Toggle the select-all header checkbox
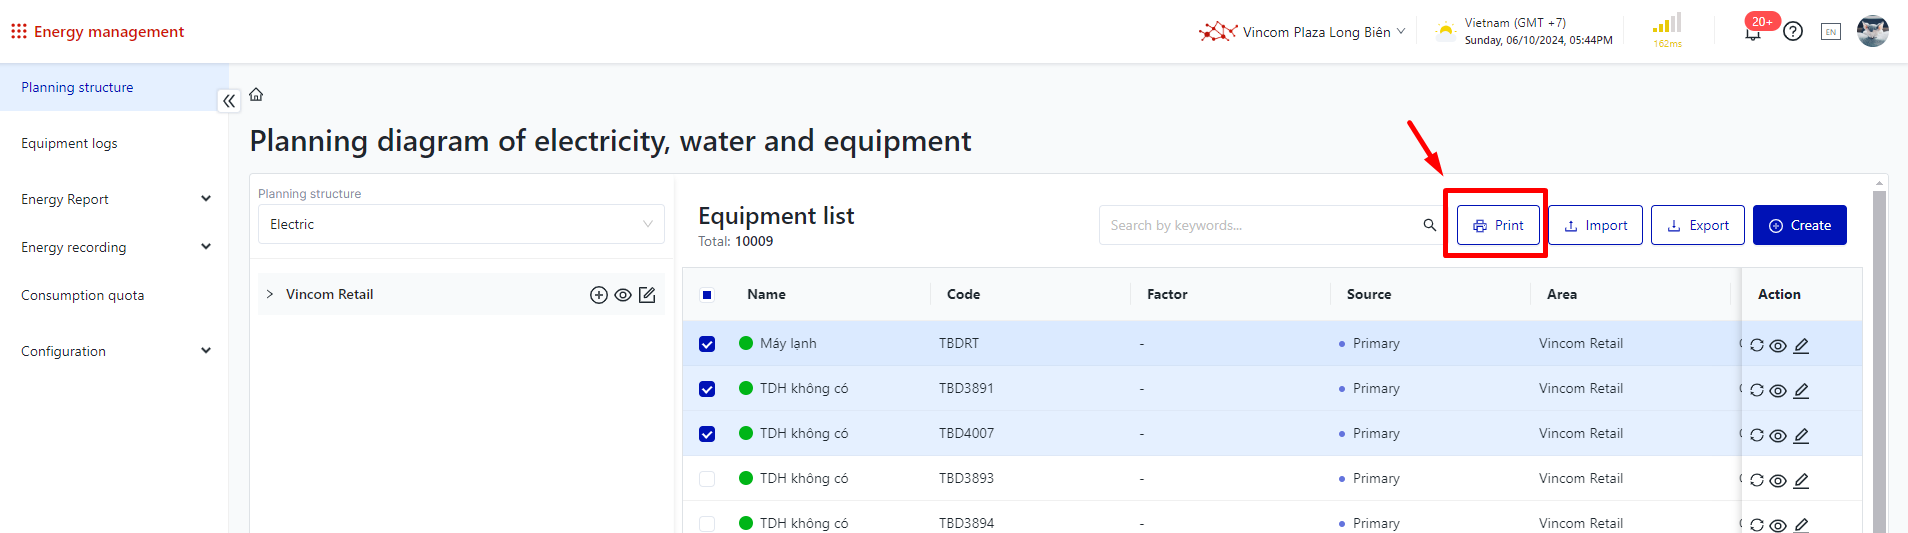Image resolution: width=1908 pixels, height=533 pixels. (707, 295)
